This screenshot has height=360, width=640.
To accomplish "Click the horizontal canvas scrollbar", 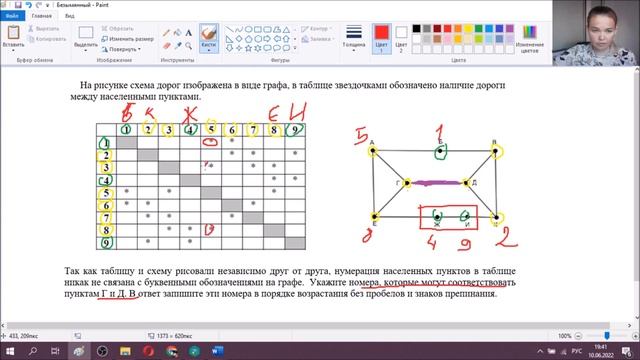I will [308, 325].
